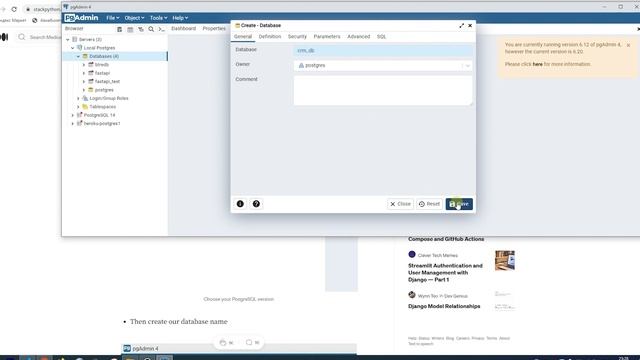Screen dimensions: 640x360
Task: Click inside the Comment text area
Action: tap(383, 91)
